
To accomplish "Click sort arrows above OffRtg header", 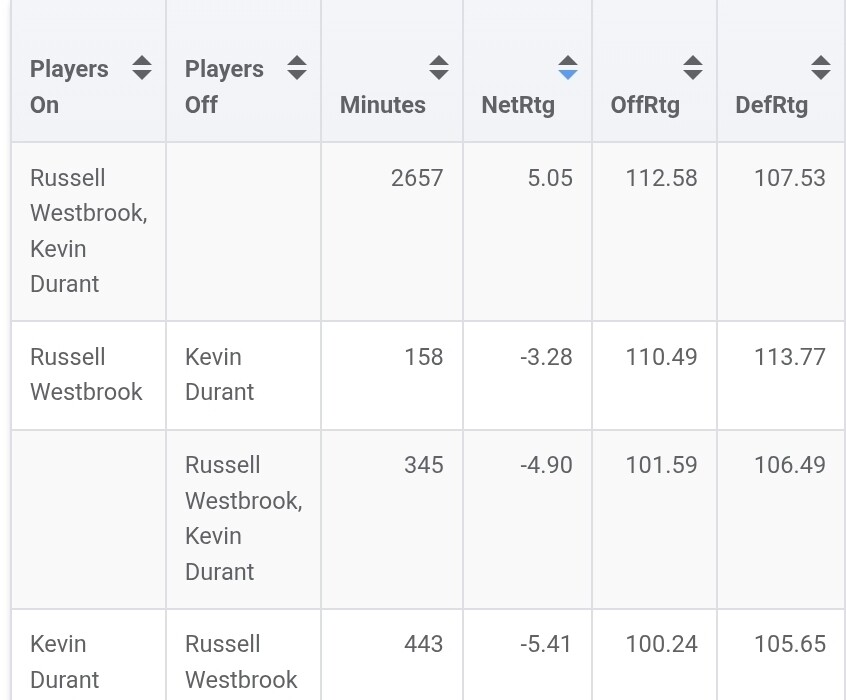I will click(692, 68).
